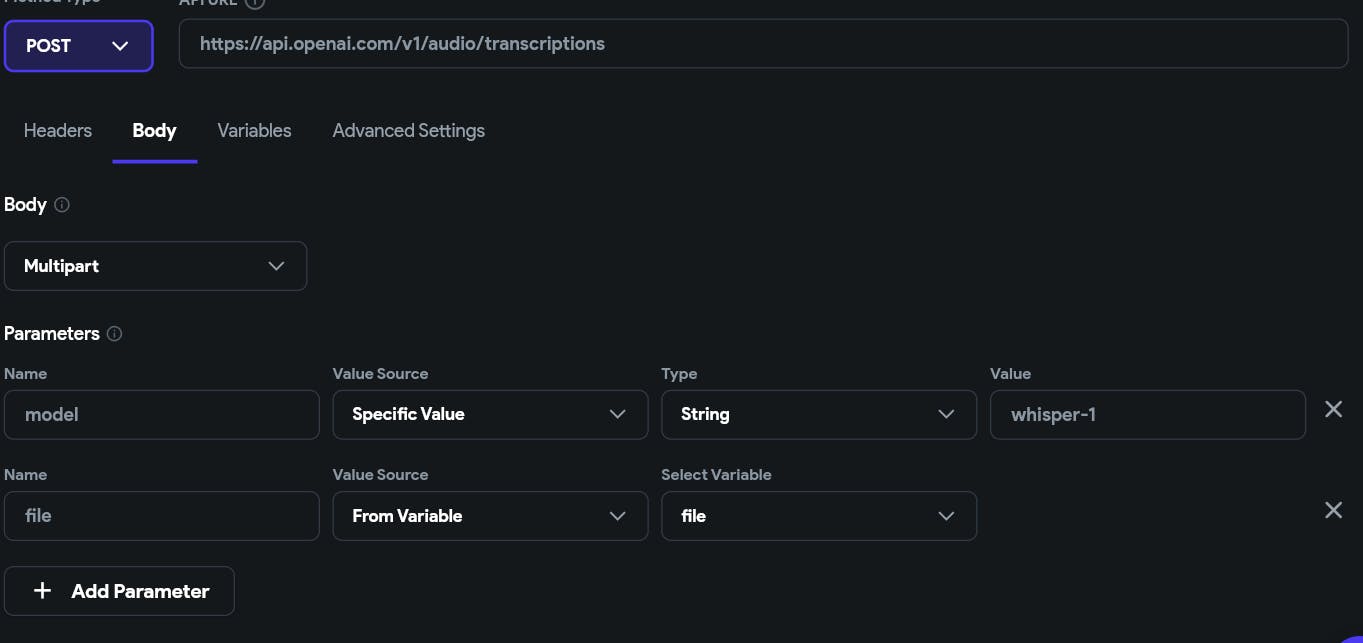Click the model parameter name field
The image size is (1363, 643).
(x=161, y=414)
